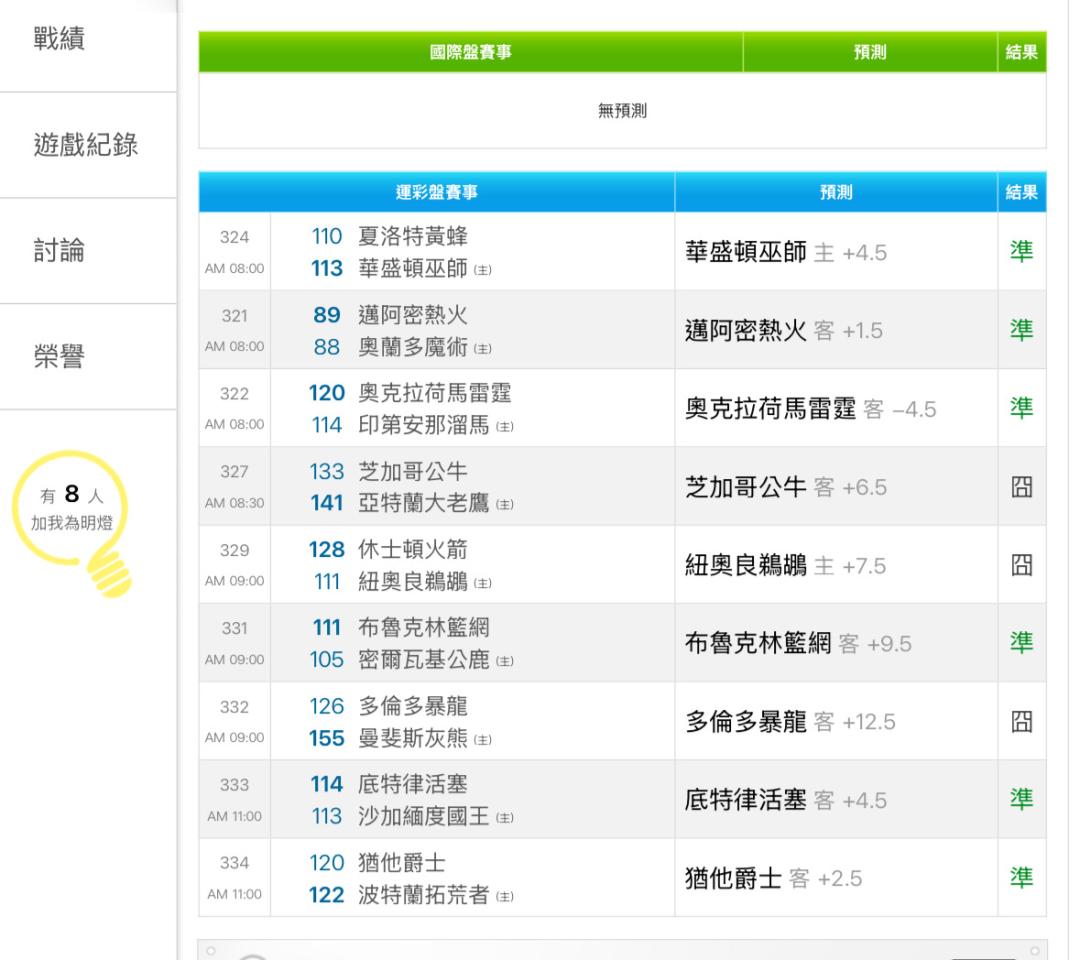Click the 預測 header in 運彩盤 table
1080x960 pixels.
[836, 192]
